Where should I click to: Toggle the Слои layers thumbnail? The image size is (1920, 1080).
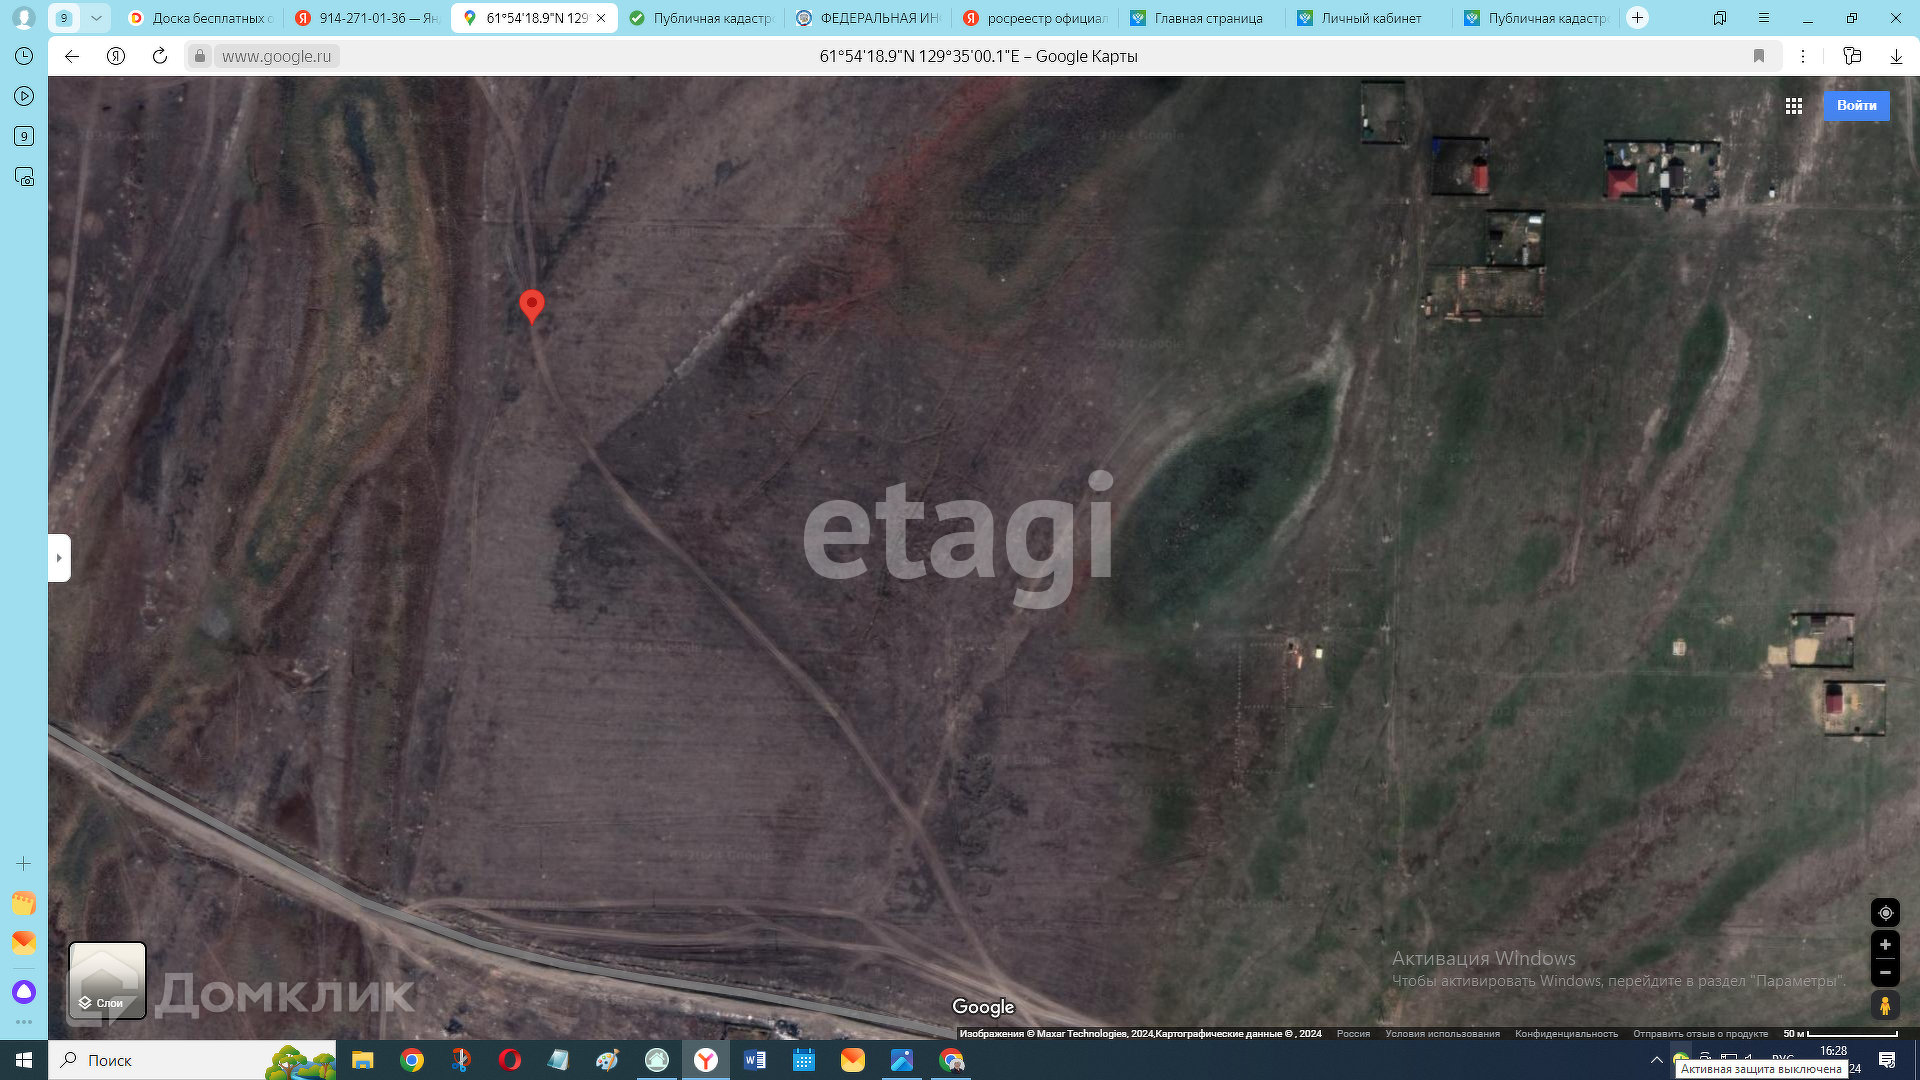click(x=107, y=980)
